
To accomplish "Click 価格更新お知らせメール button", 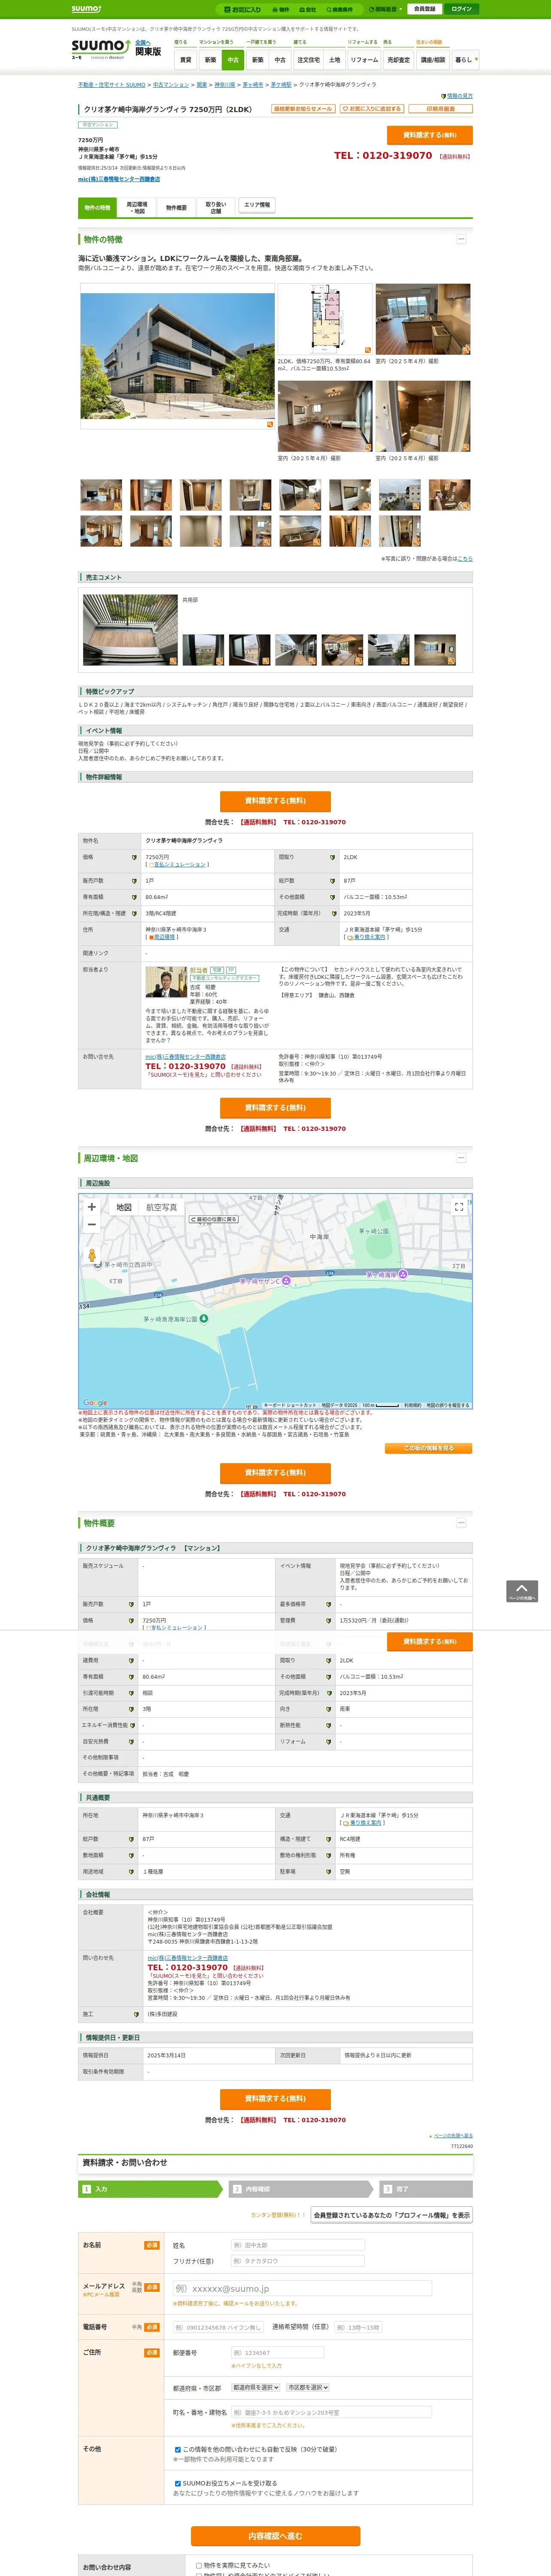I will pos(303,109).
